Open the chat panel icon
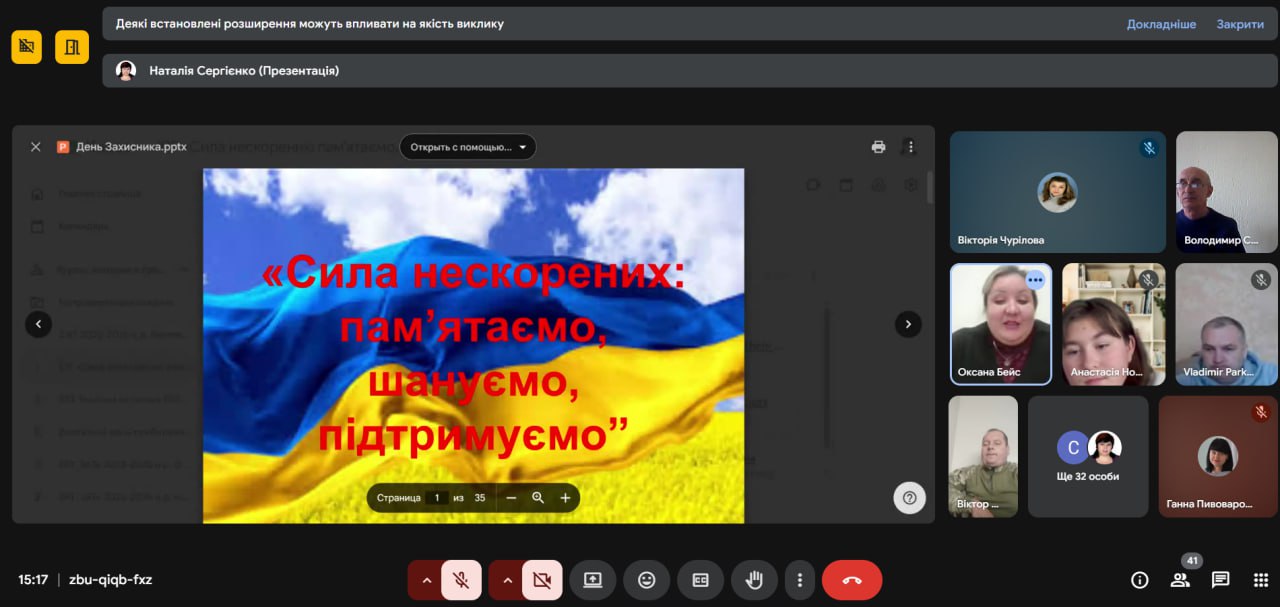This screenshot has height=607, width=1280. click(1220, 580)
